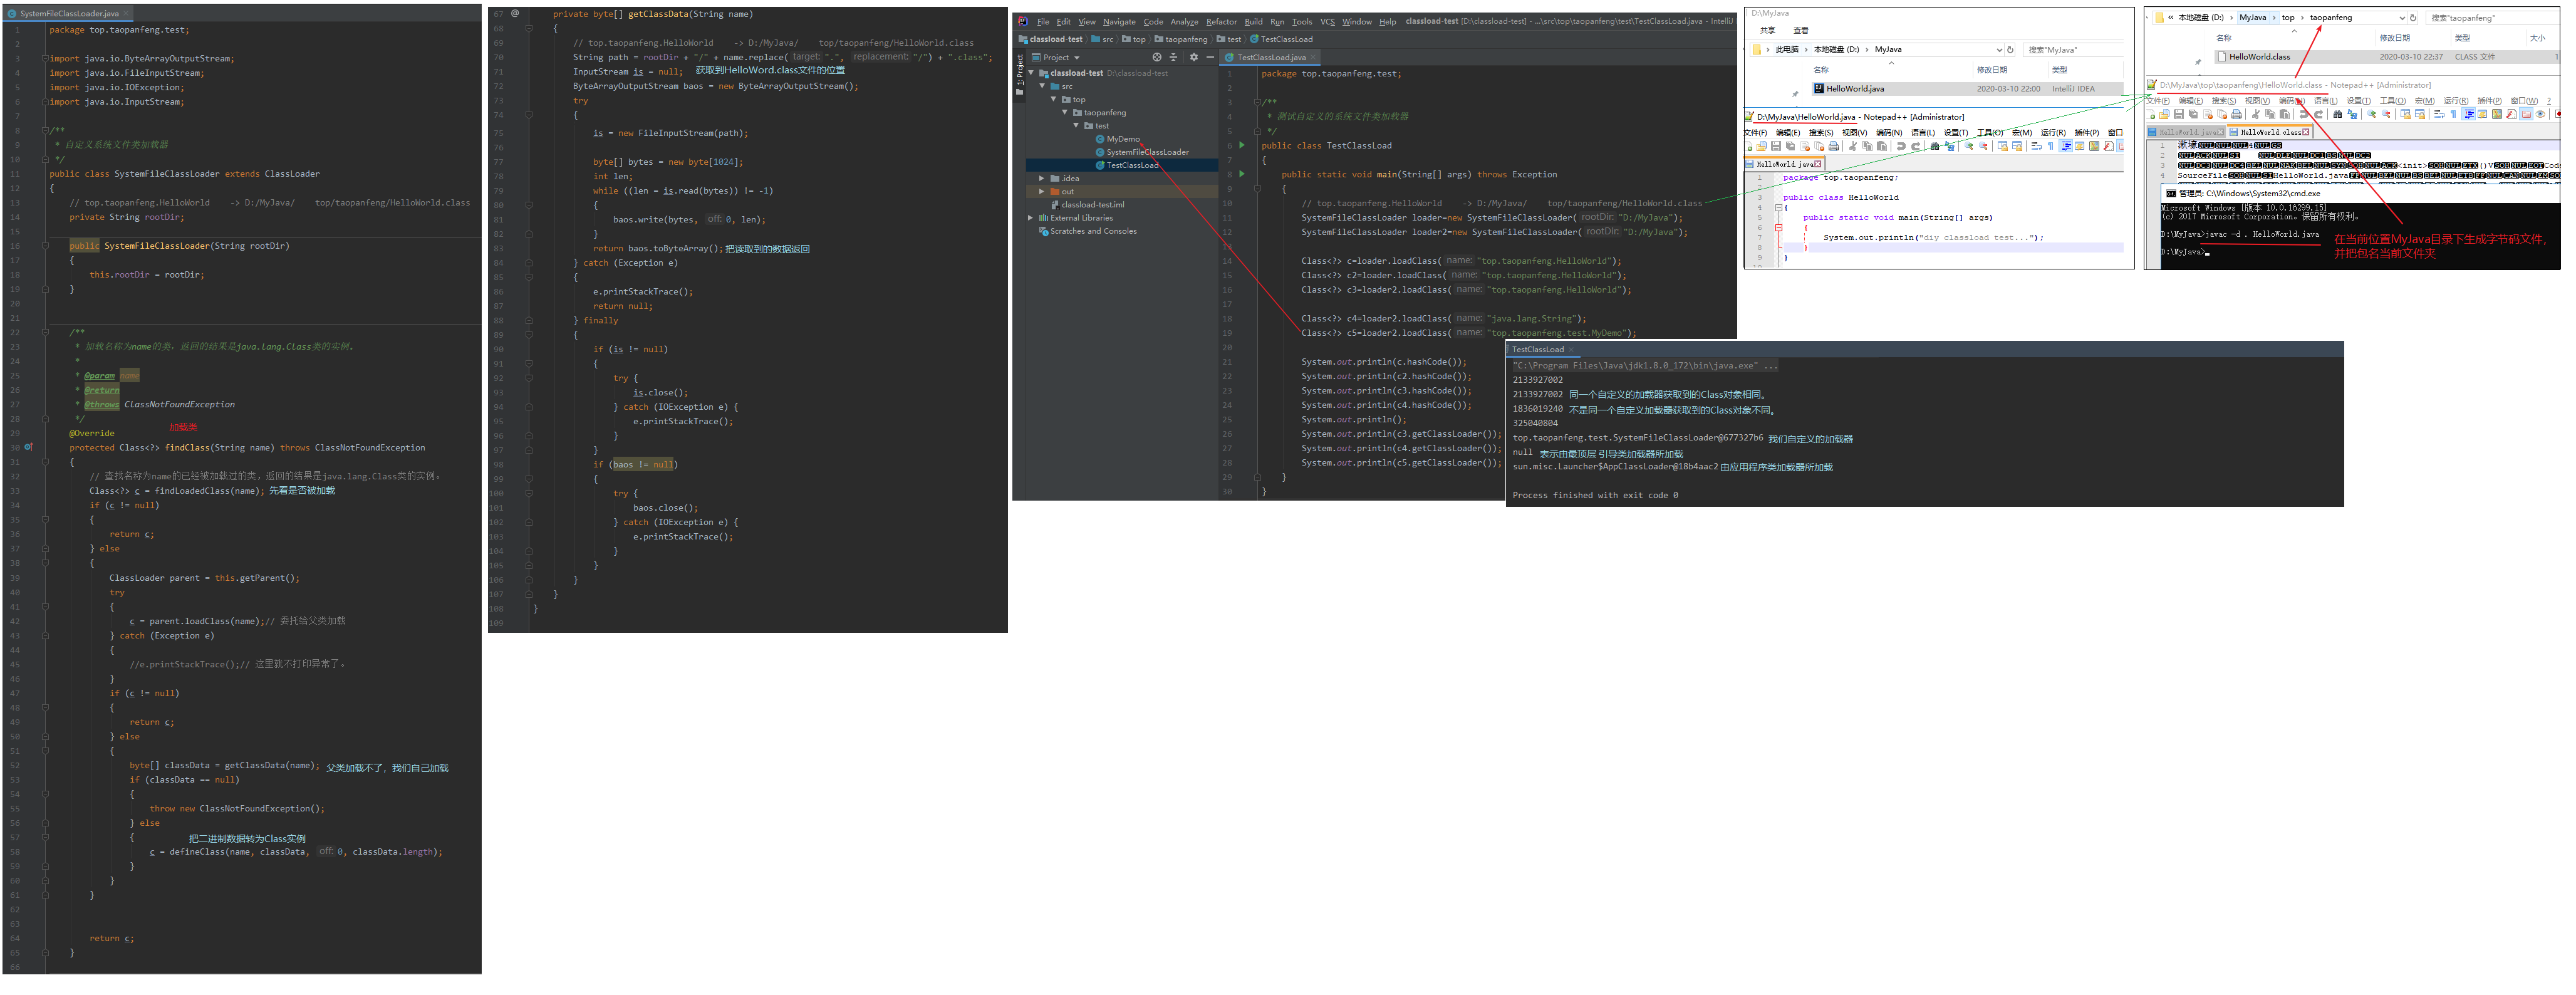Toggle indent guide icon in HelloWorld.java Notepad++
This screenshot has width=2576, height=995.
pyautogui.click(x=2066, y=147)
